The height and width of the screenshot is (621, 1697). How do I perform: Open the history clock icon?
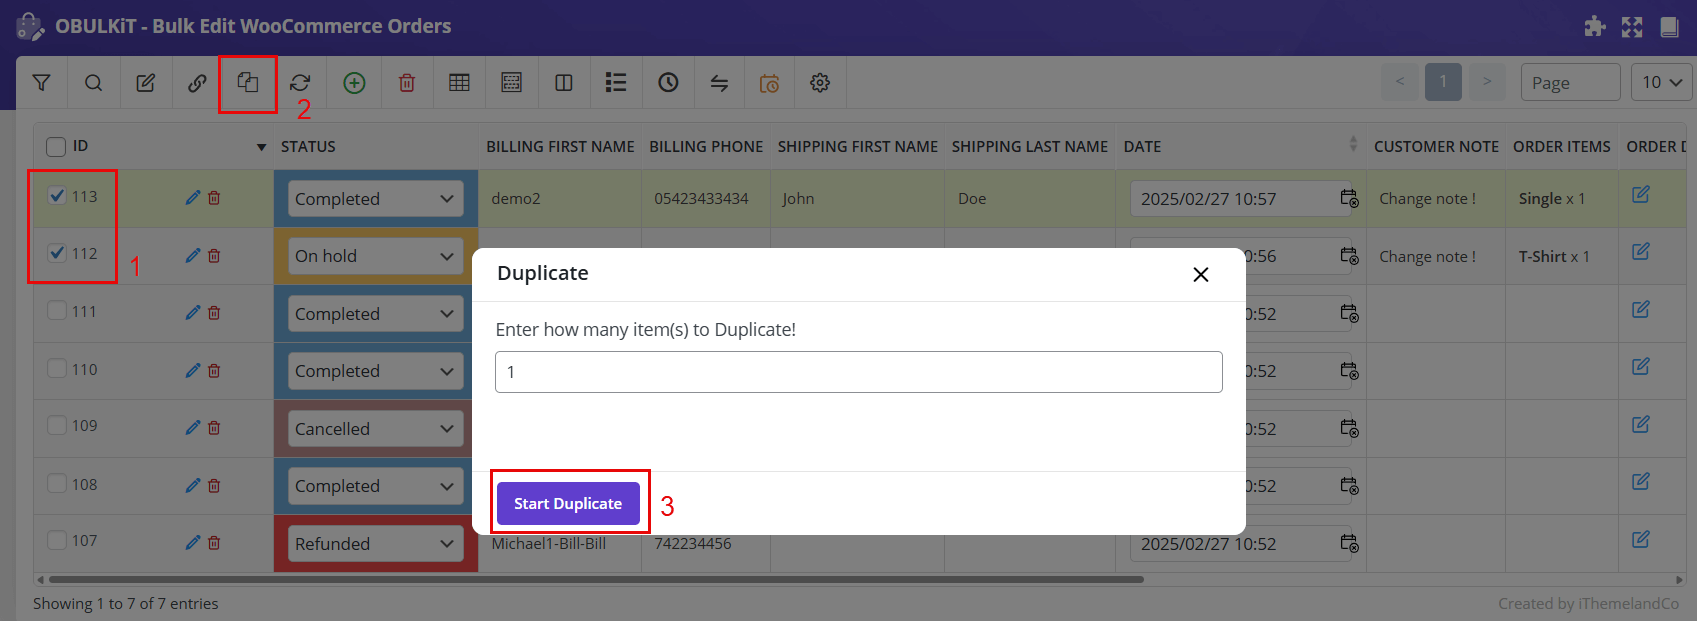pos(668,83)
